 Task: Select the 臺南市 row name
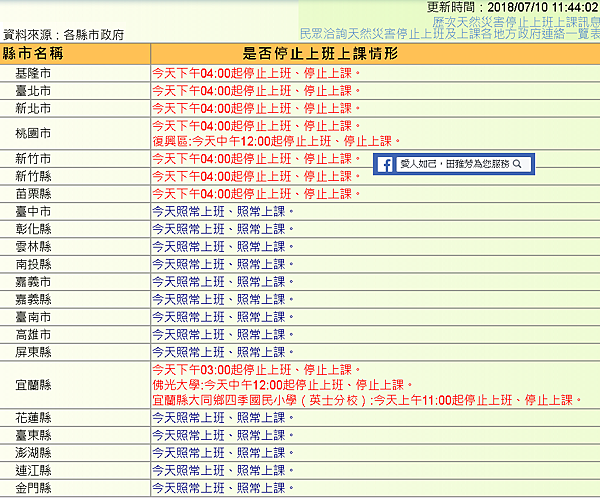33,317
